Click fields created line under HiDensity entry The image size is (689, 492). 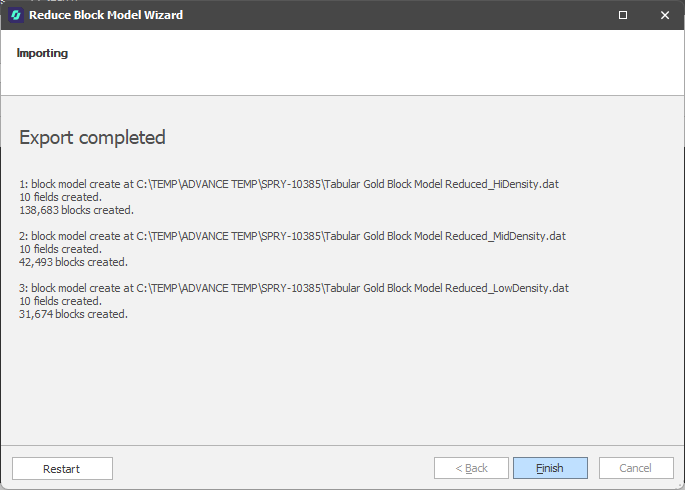[60, 197]
